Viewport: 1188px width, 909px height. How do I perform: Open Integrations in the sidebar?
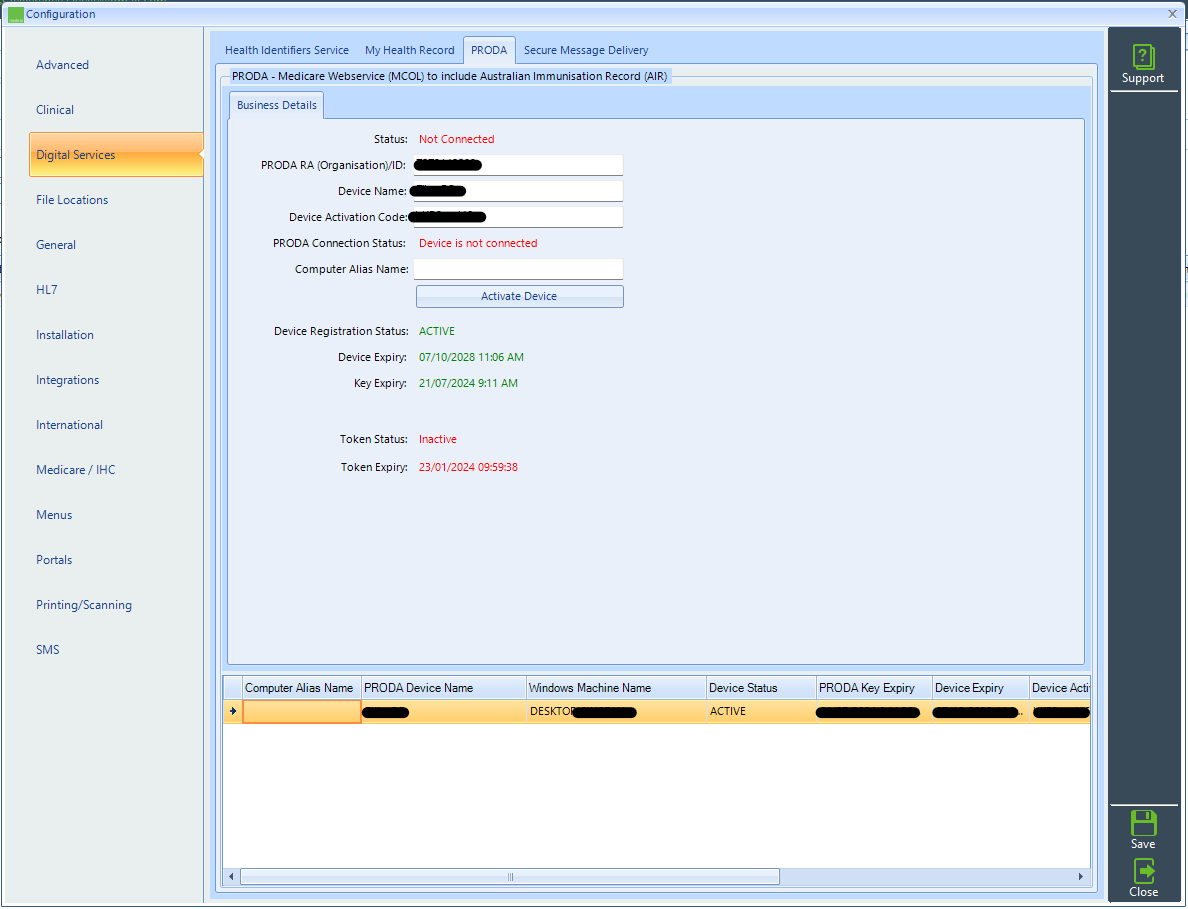click(x=67, y=380)
